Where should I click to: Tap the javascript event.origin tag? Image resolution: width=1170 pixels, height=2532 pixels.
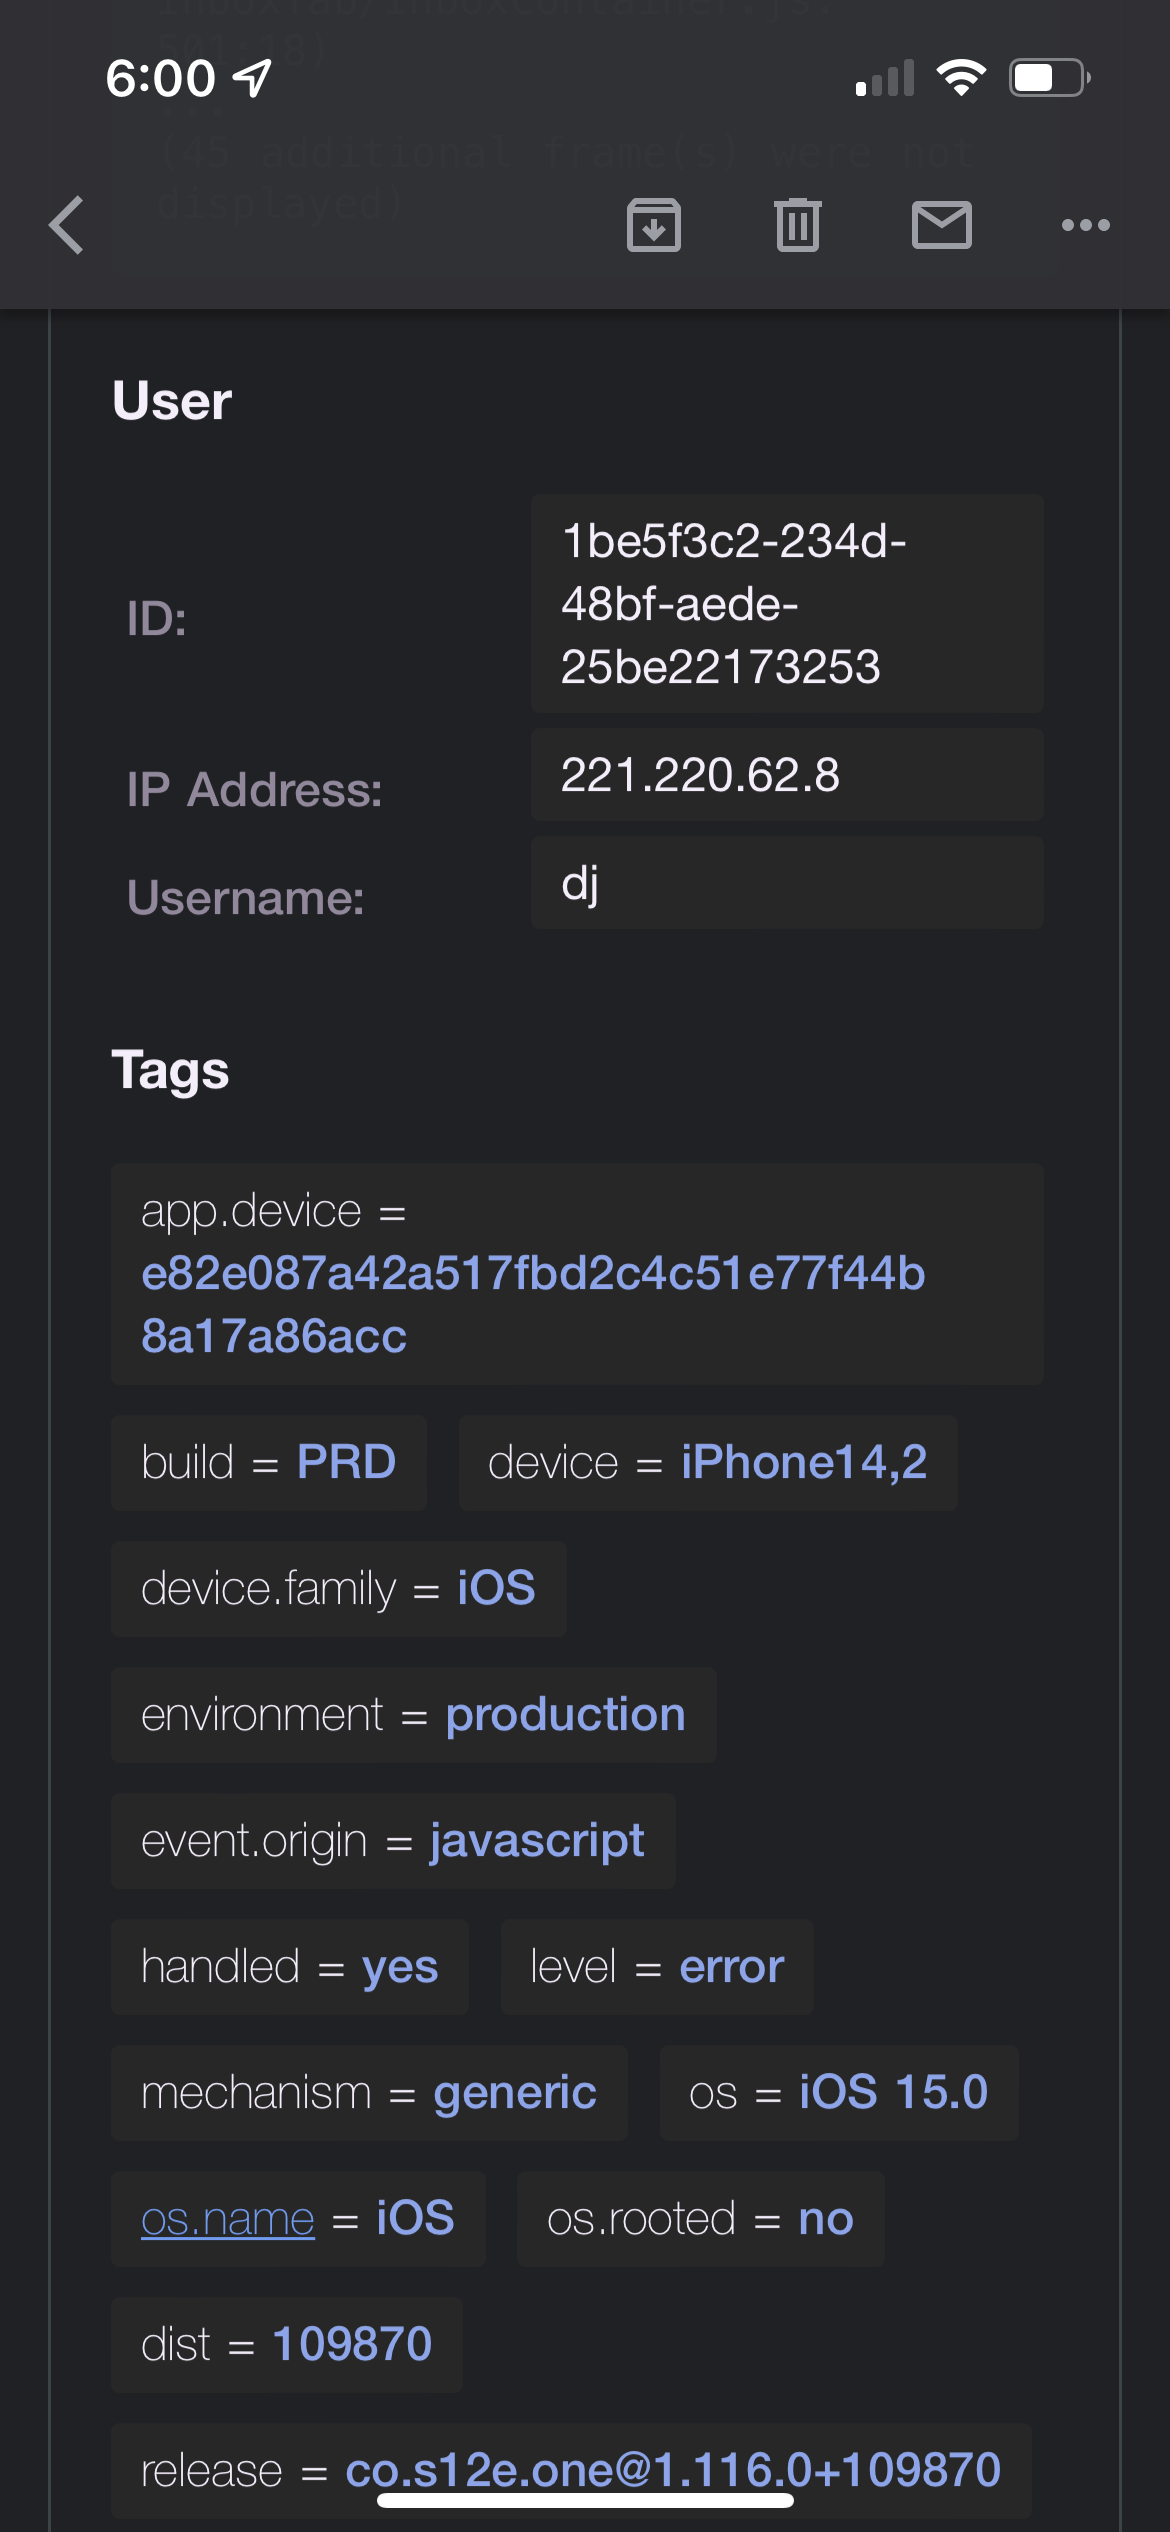coord(537,1841)
